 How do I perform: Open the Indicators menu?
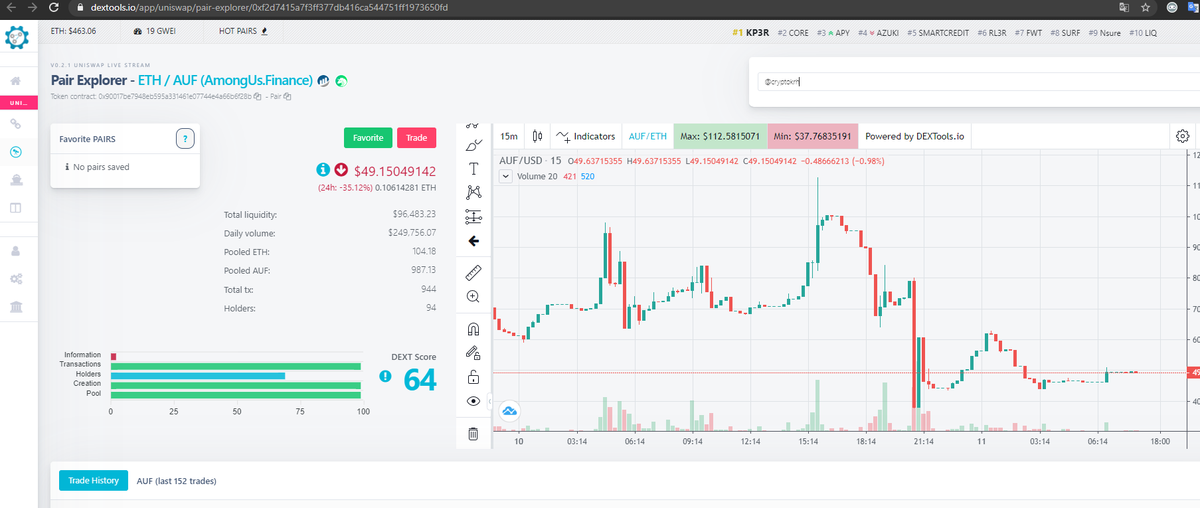pyautogui.click(x=585, y=136)
